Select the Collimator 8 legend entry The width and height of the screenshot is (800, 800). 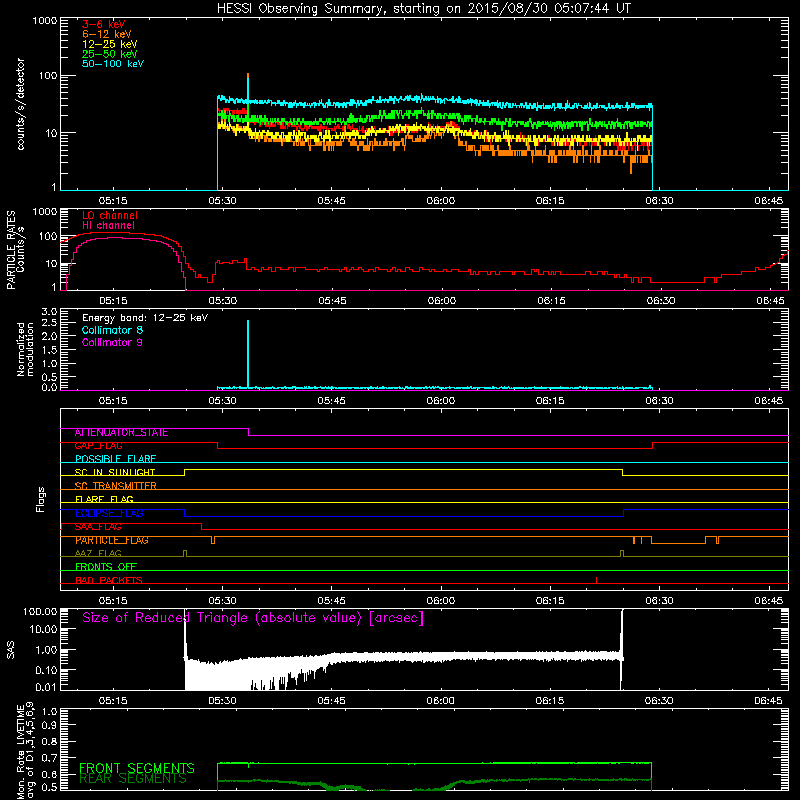[x=112, y=330]
